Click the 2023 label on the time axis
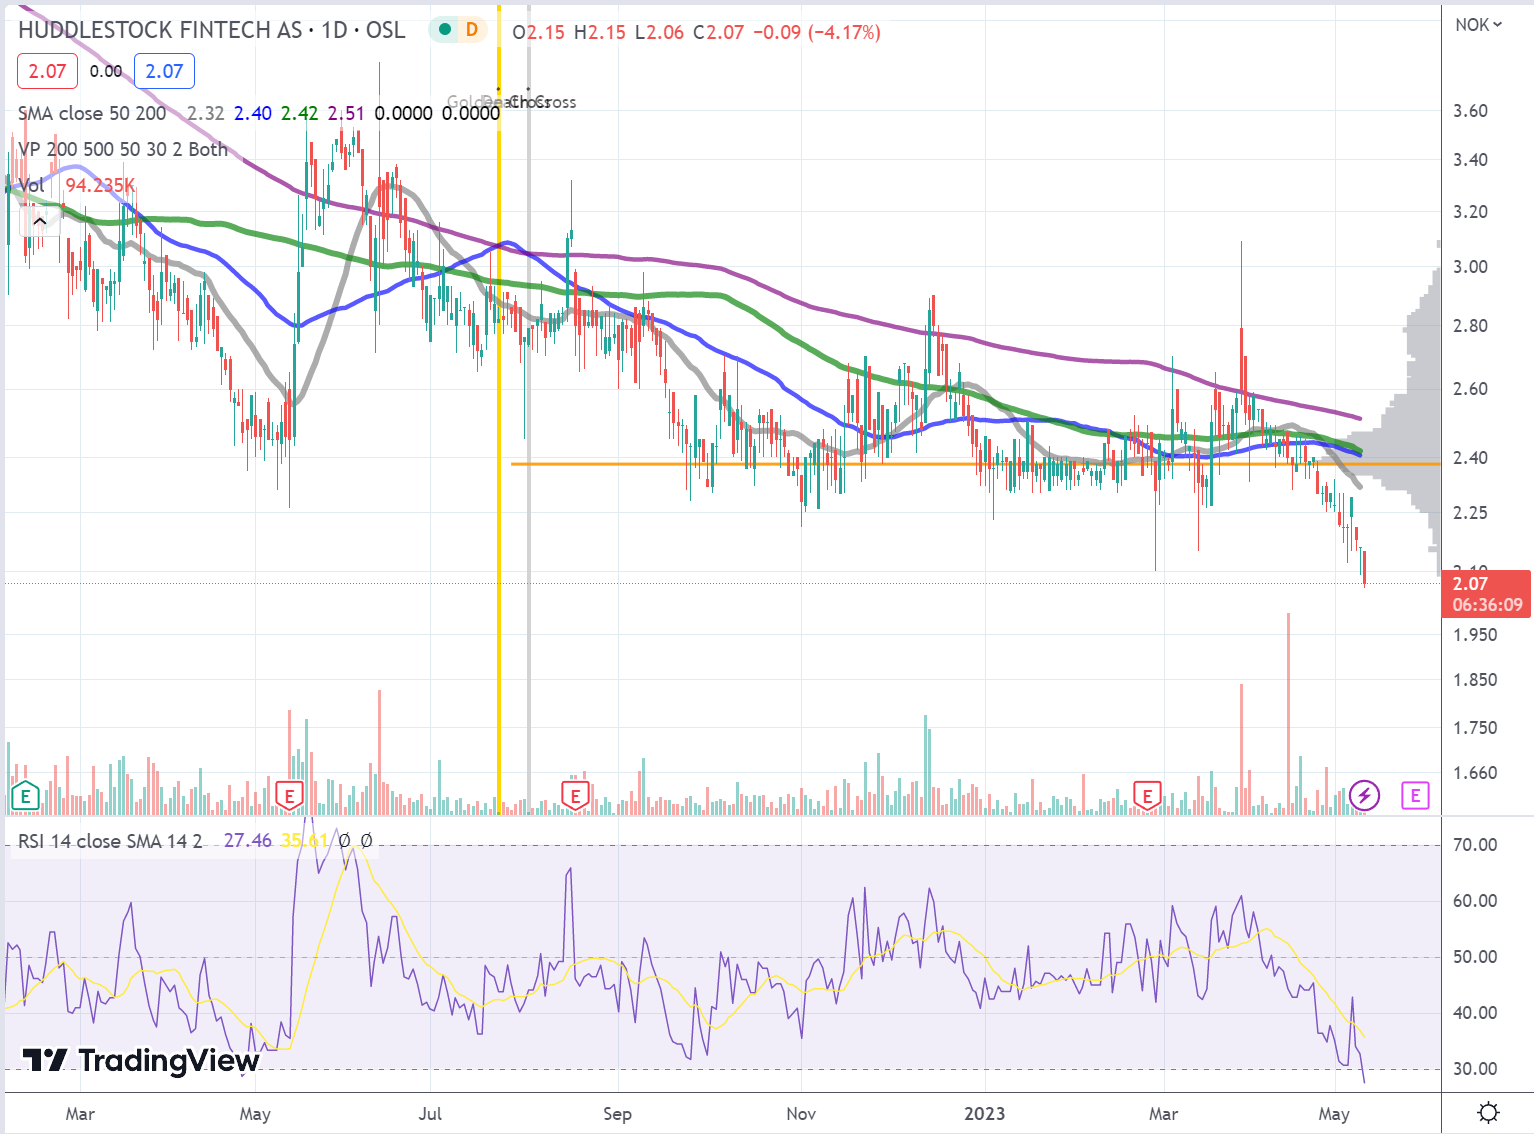Image resolution: width=1534 pixels, height=1134 pixels. coord(984,1114)
